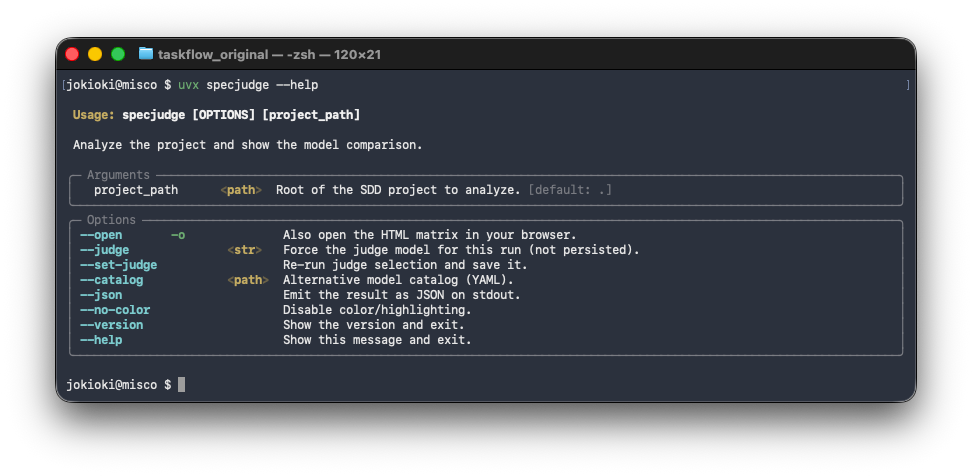Click the --open option text

pos(101,236)
